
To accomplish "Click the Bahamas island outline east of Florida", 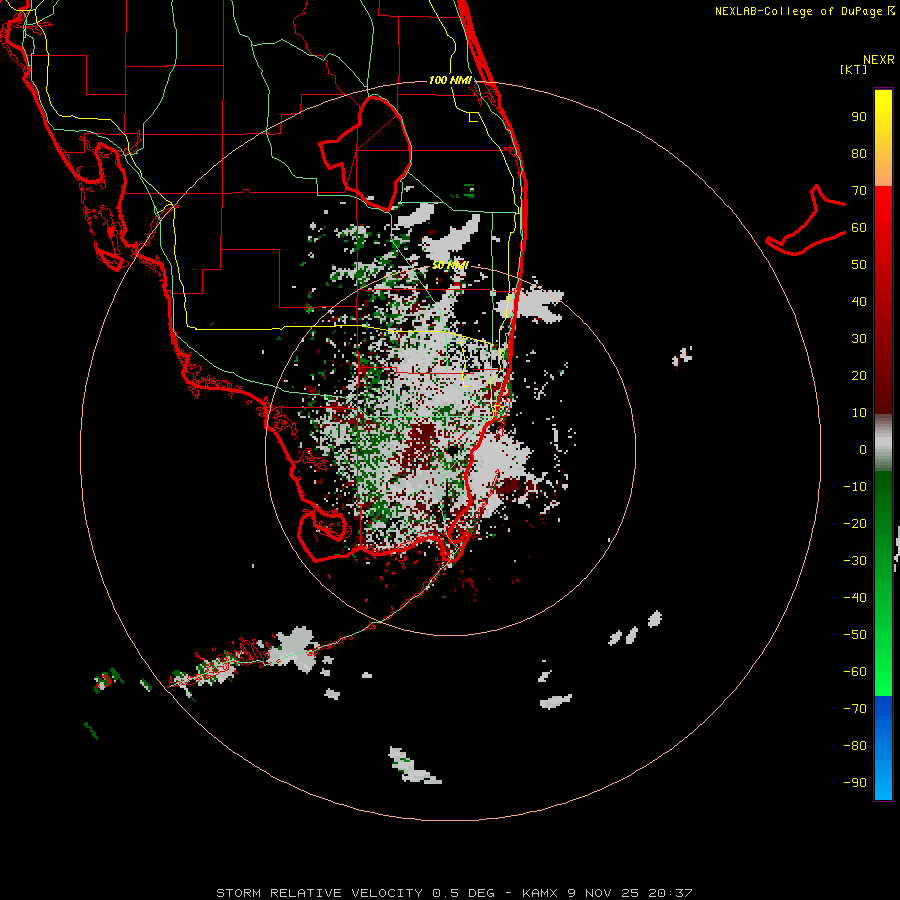I will point(806,221).
